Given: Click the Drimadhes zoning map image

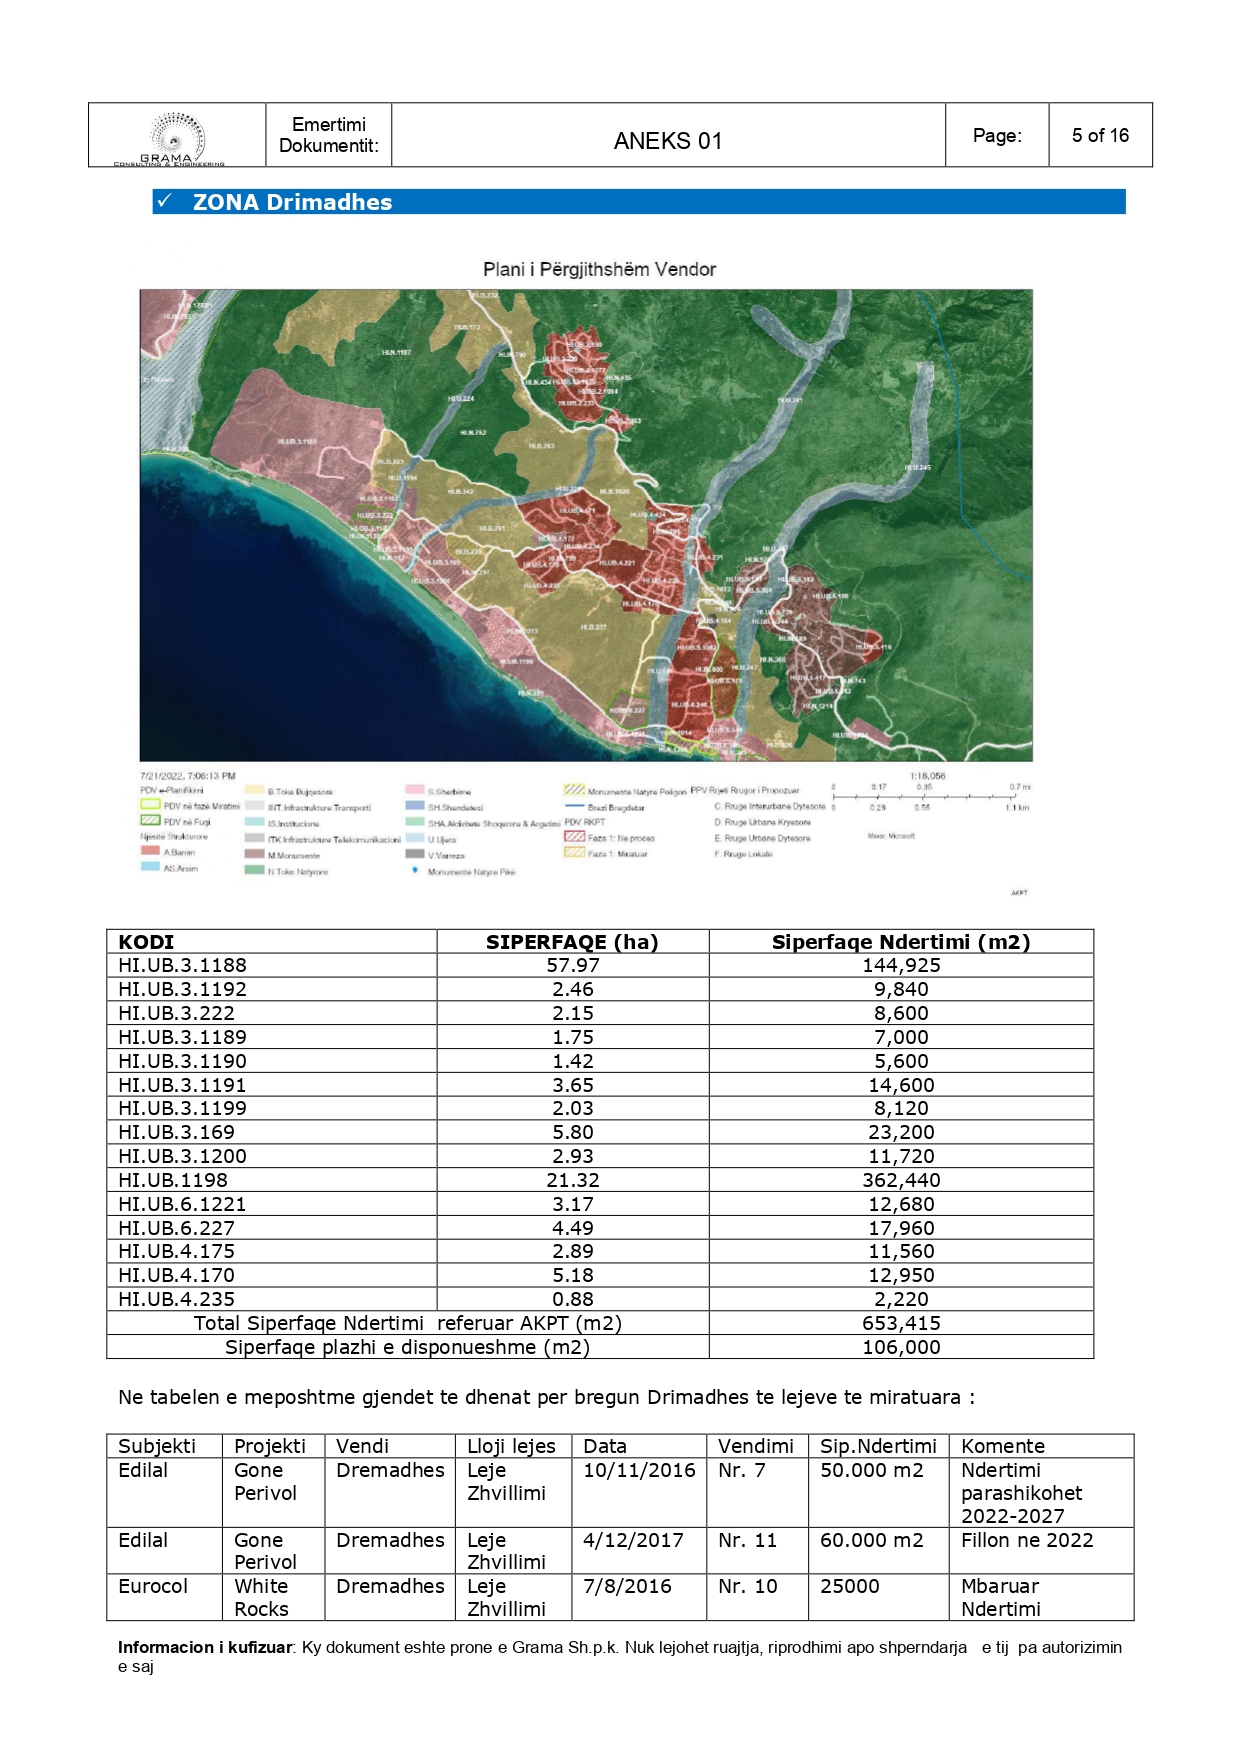Looking at the screenshot, I should click(585, 525).
